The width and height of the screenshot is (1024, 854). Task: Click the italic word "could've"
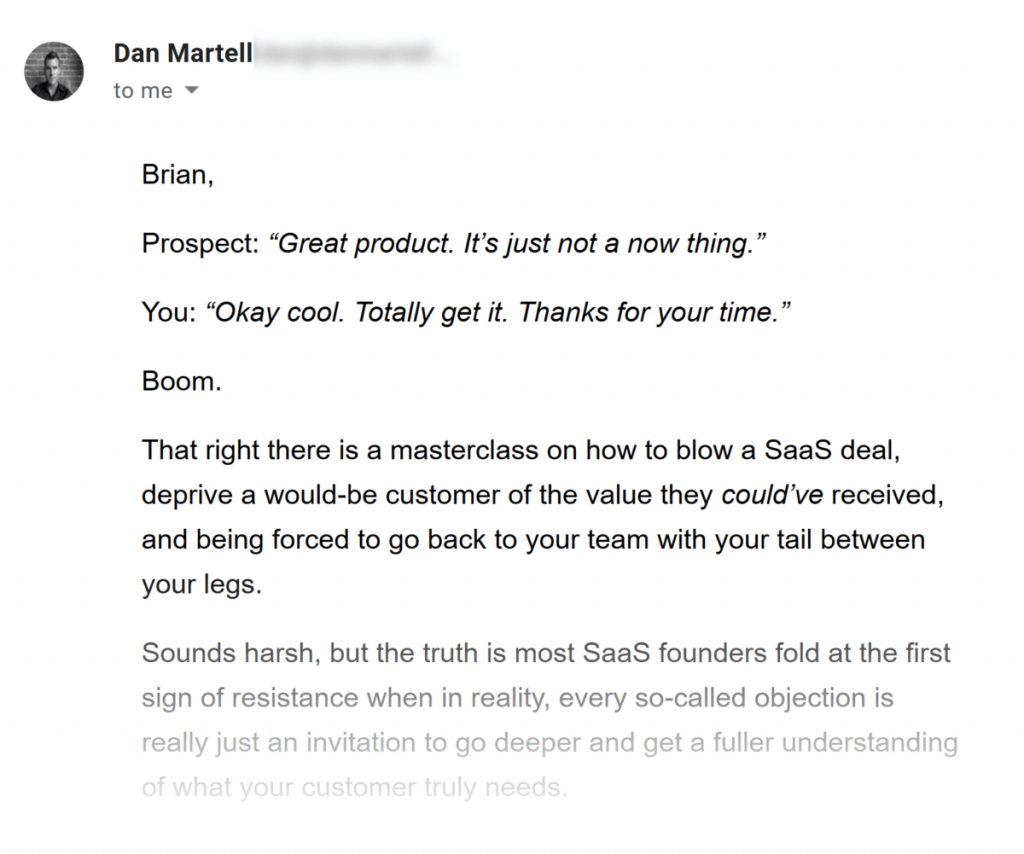pos(773,495)
